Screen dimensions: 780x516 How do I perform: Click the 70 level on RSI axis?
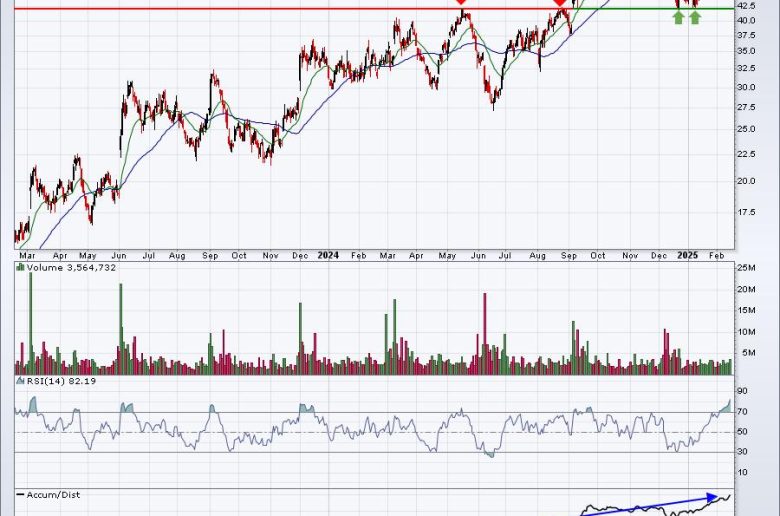point(742,412)
